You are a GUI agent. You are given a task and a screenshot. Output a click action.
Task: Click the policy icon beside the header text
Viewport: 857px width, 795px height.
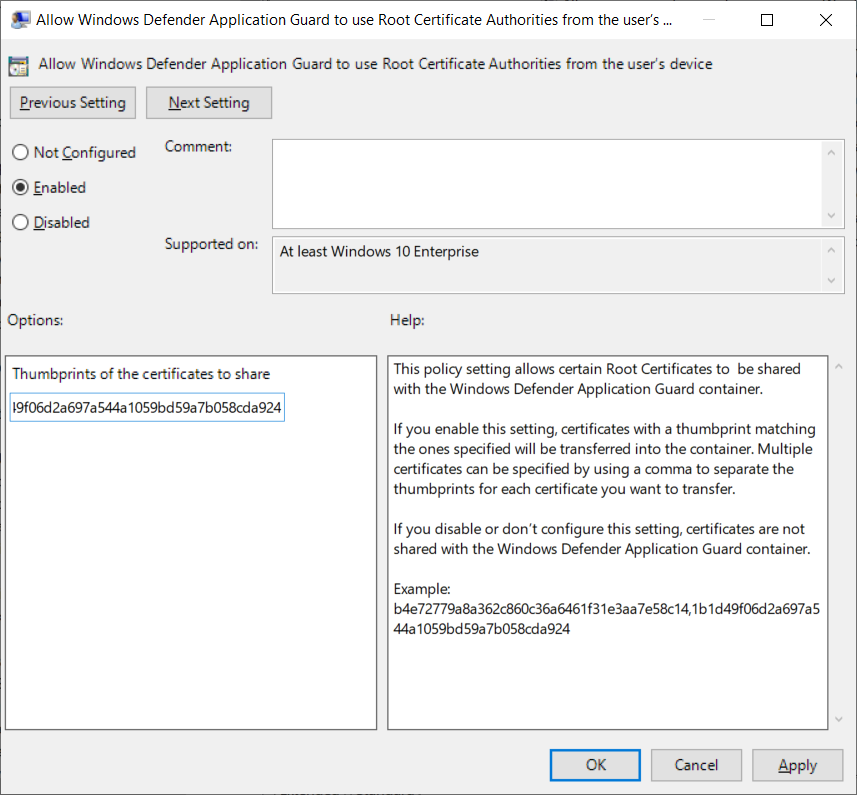pos(17,64)
